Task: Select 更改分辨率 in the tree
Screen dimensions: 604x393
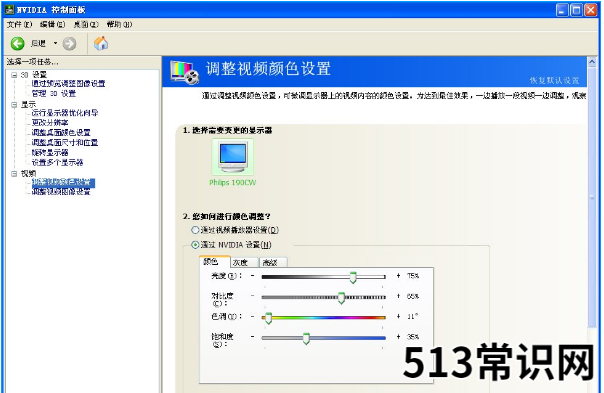Action: click(x=50, y=123)
